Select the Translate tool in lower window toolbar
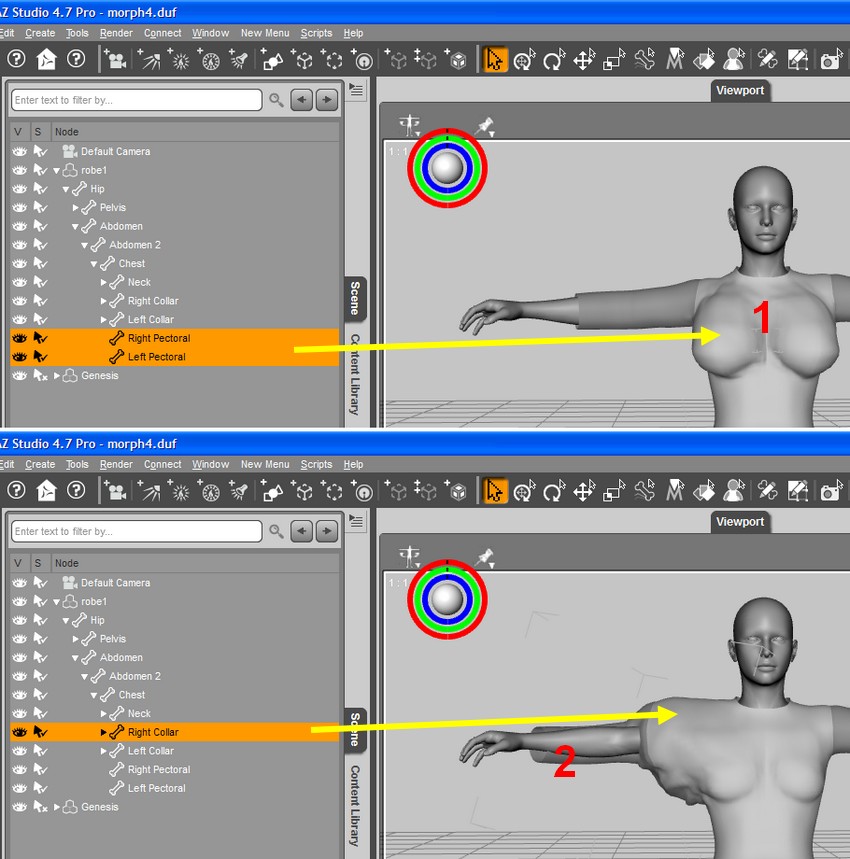 (584, 491)
